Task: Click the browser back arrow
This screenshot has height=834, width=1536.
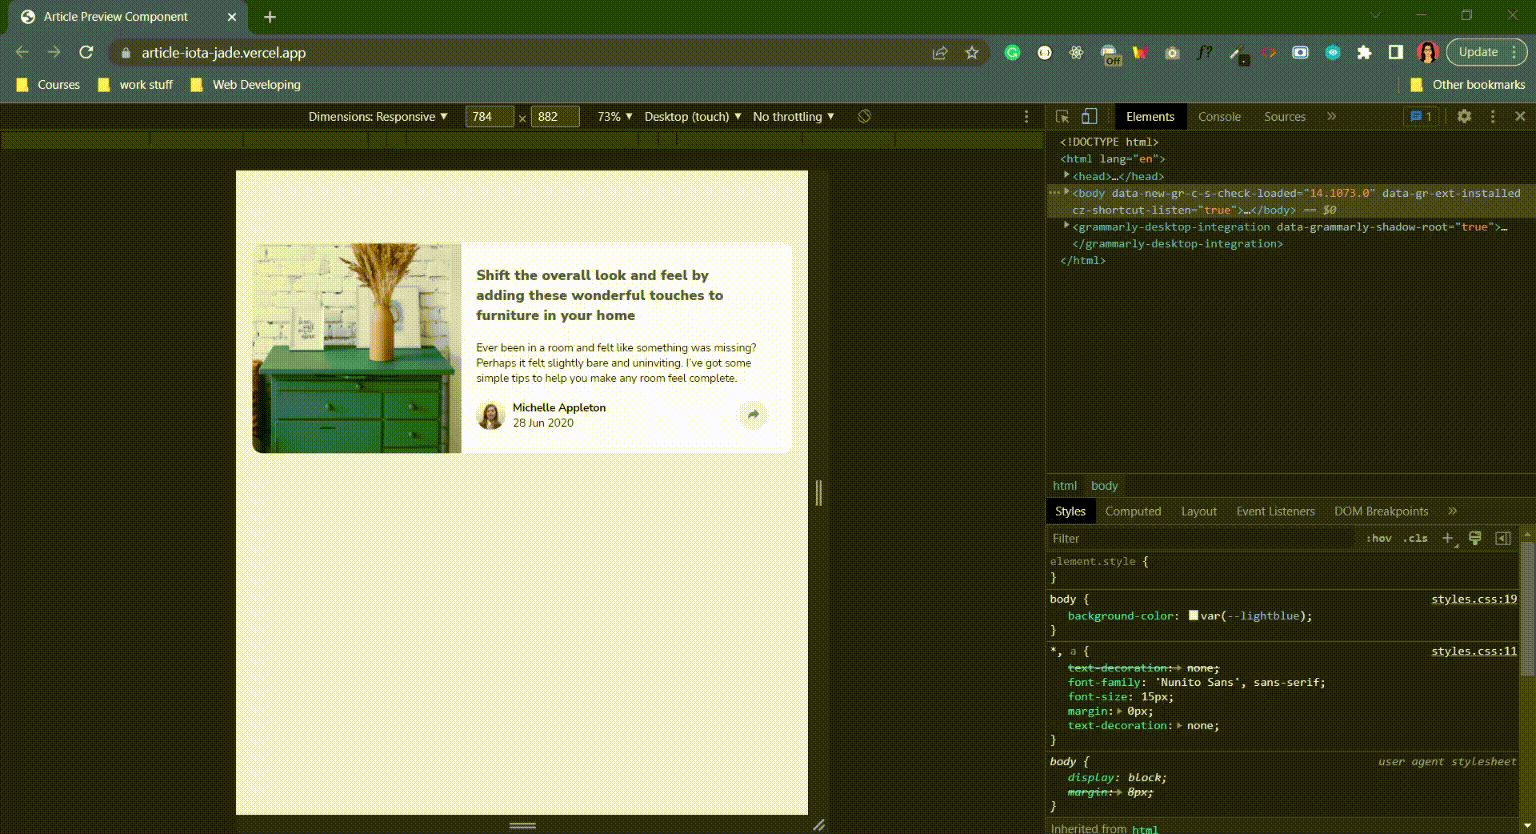Action: tap(23, 53)
